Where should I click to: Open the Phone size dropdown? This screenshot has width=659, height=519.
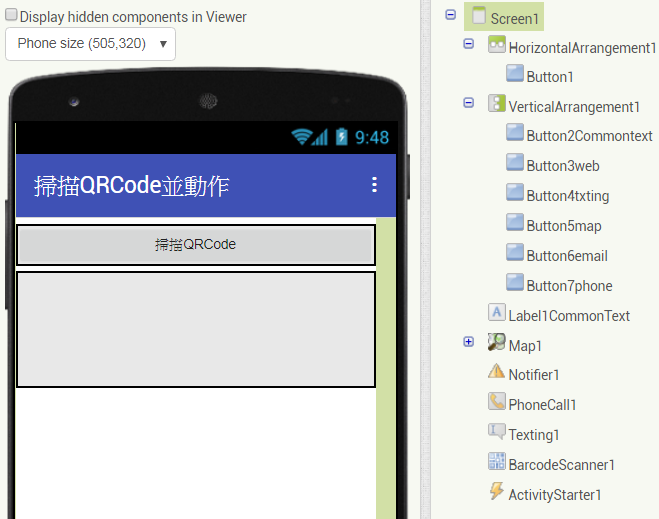coord(90,44)
